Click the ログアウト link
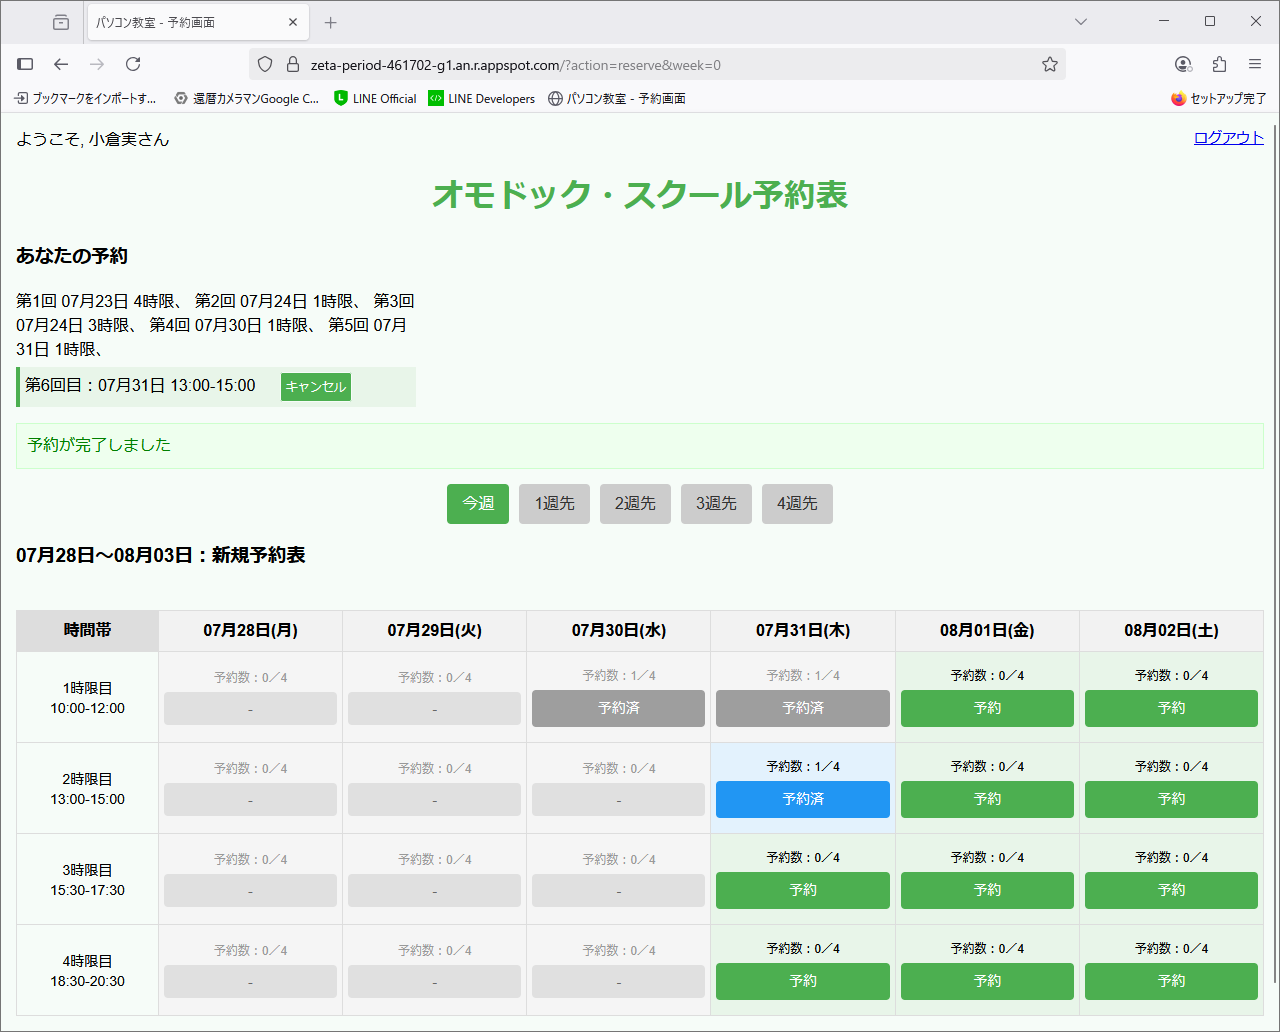Viewport: 1280px width, 1032px height. 1228,138
